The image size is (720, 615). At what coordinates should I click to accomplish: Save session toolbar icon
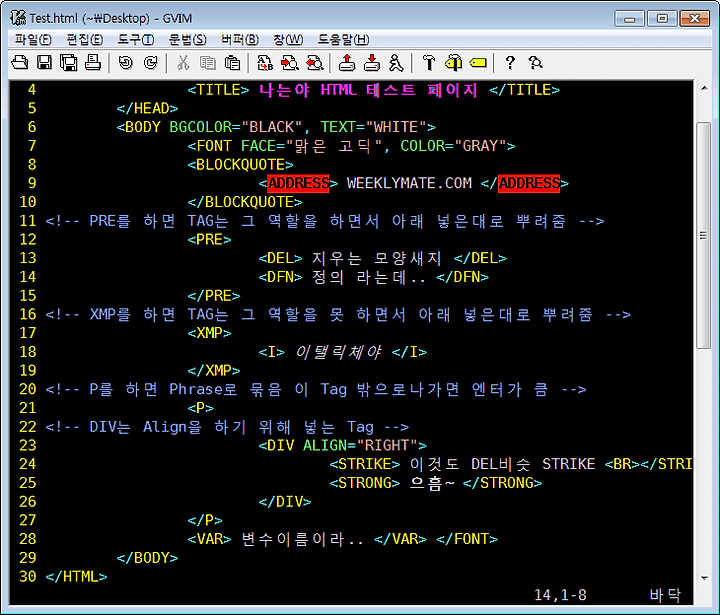point(372,62)
